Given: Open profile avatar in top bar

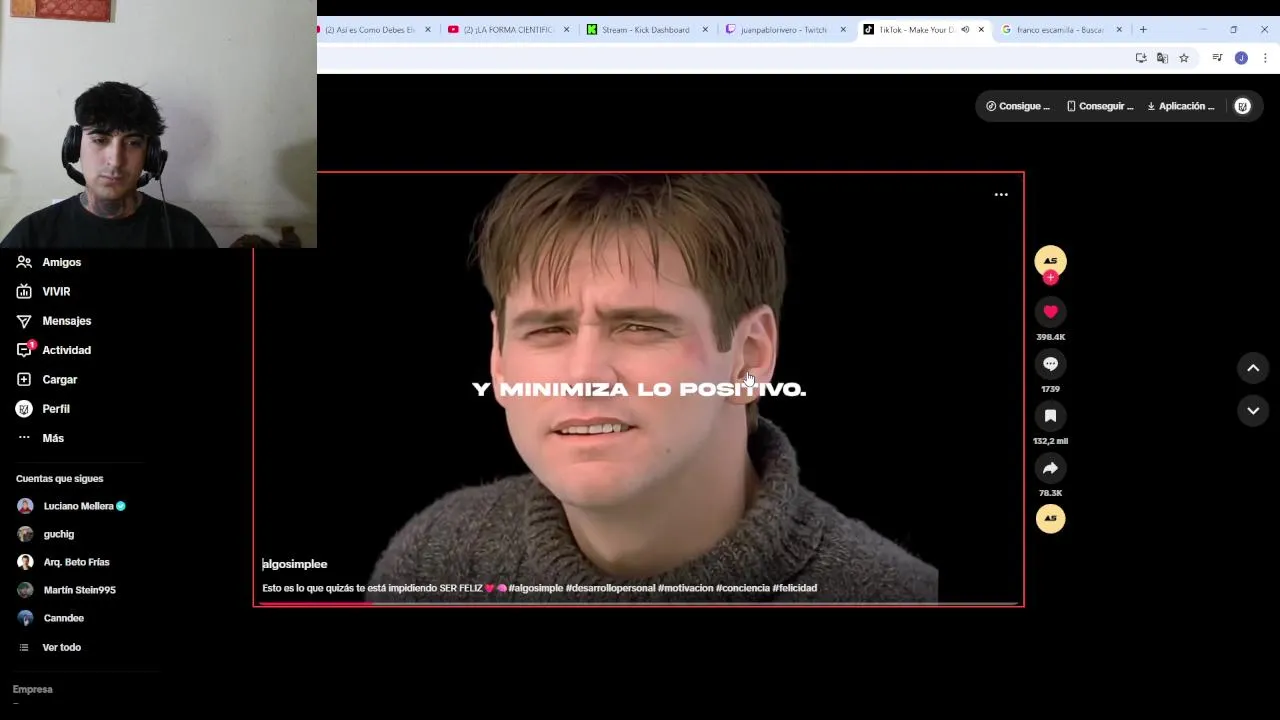Looking at the screenshot, I should [1242, 106].
